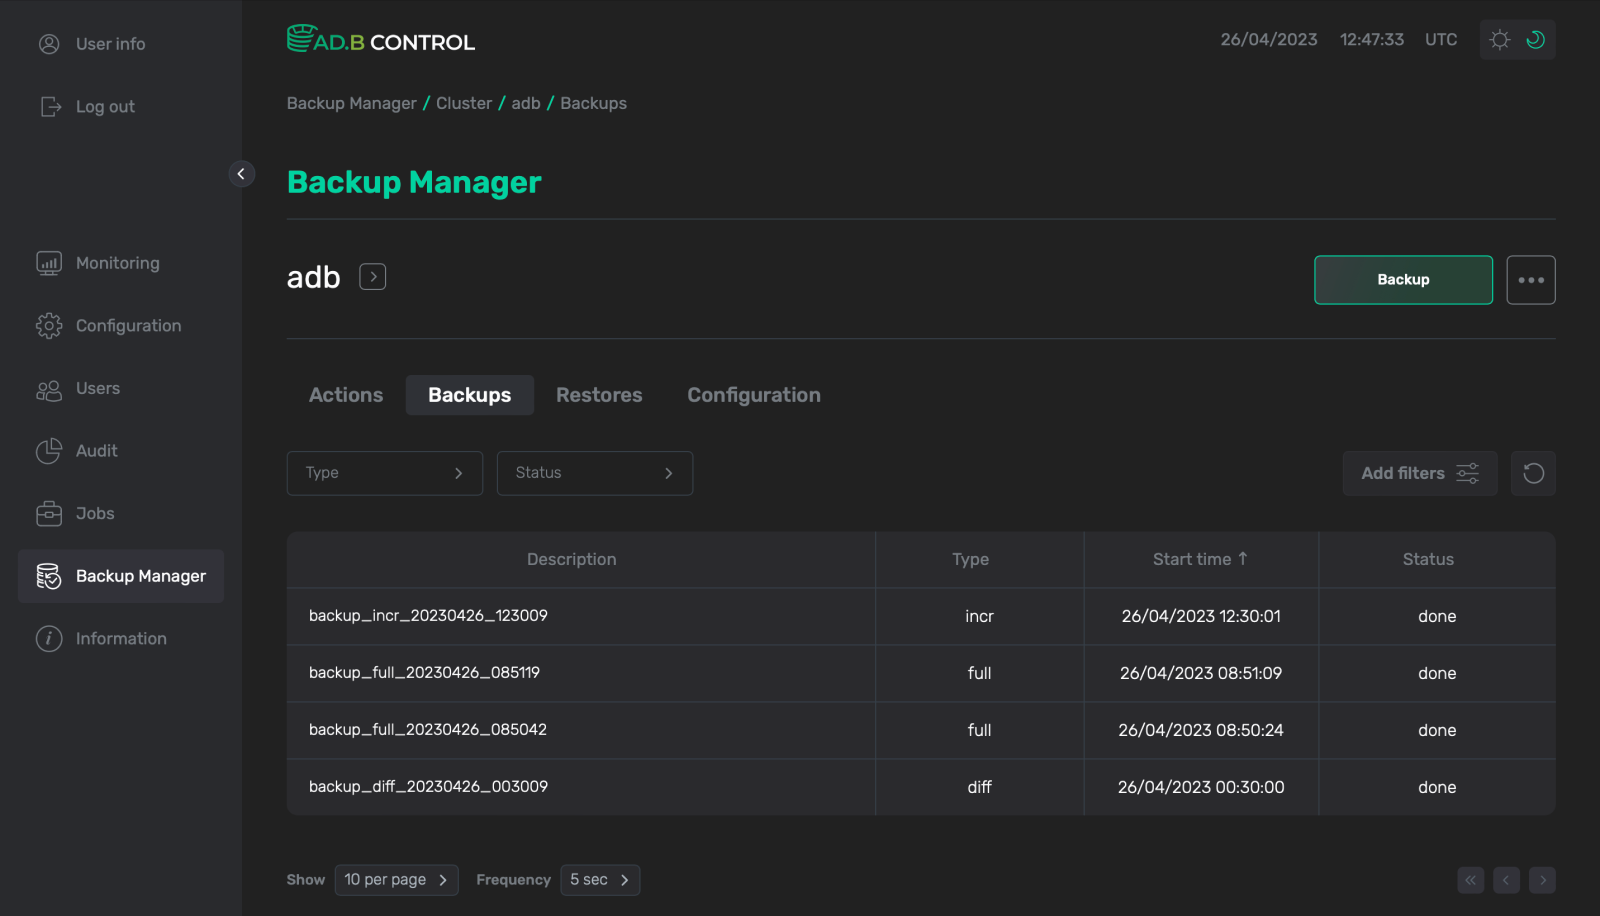Switch to light theme with sun icon

click(x=1499, y=39)
